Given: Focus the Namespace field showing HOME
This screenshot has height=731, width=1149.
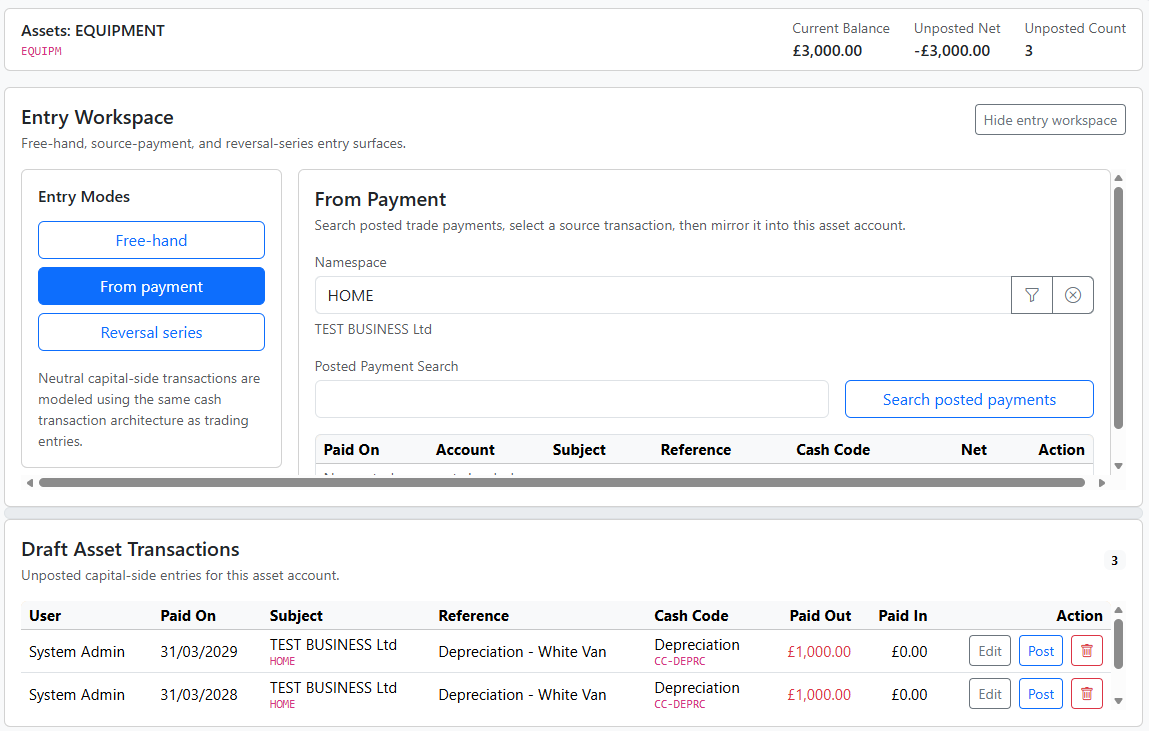Looking at the screenshot, I should coord(663,295).
